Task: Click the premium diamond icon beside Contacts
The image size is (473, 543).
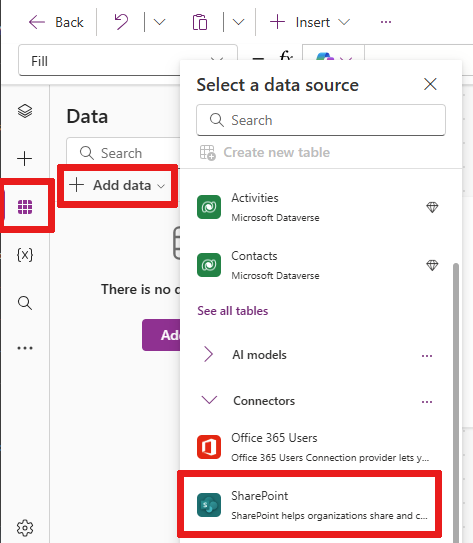Action: (432, 265)
